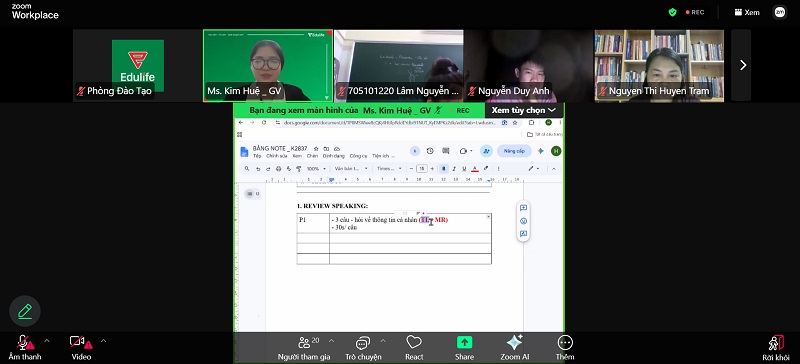The width and height of the screenshot is (800, 364).
Task: Click the green security shield icon
Action: 672,12
